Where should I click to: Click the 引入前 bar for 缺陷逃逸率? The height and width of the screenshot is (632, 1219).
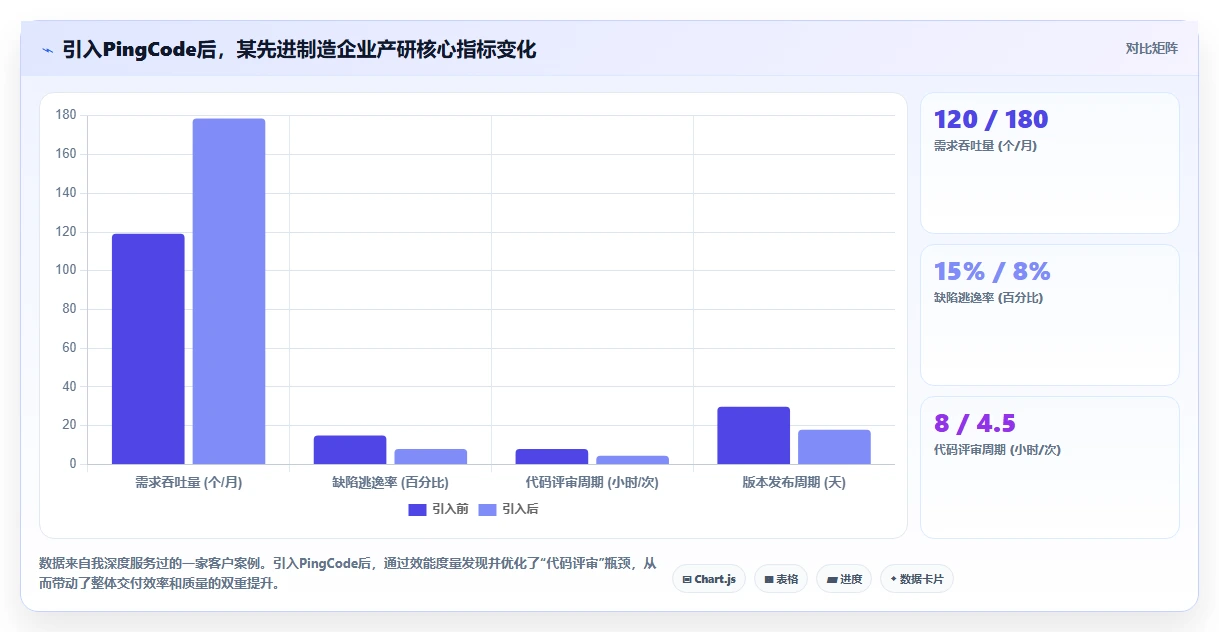click(350, 450)
